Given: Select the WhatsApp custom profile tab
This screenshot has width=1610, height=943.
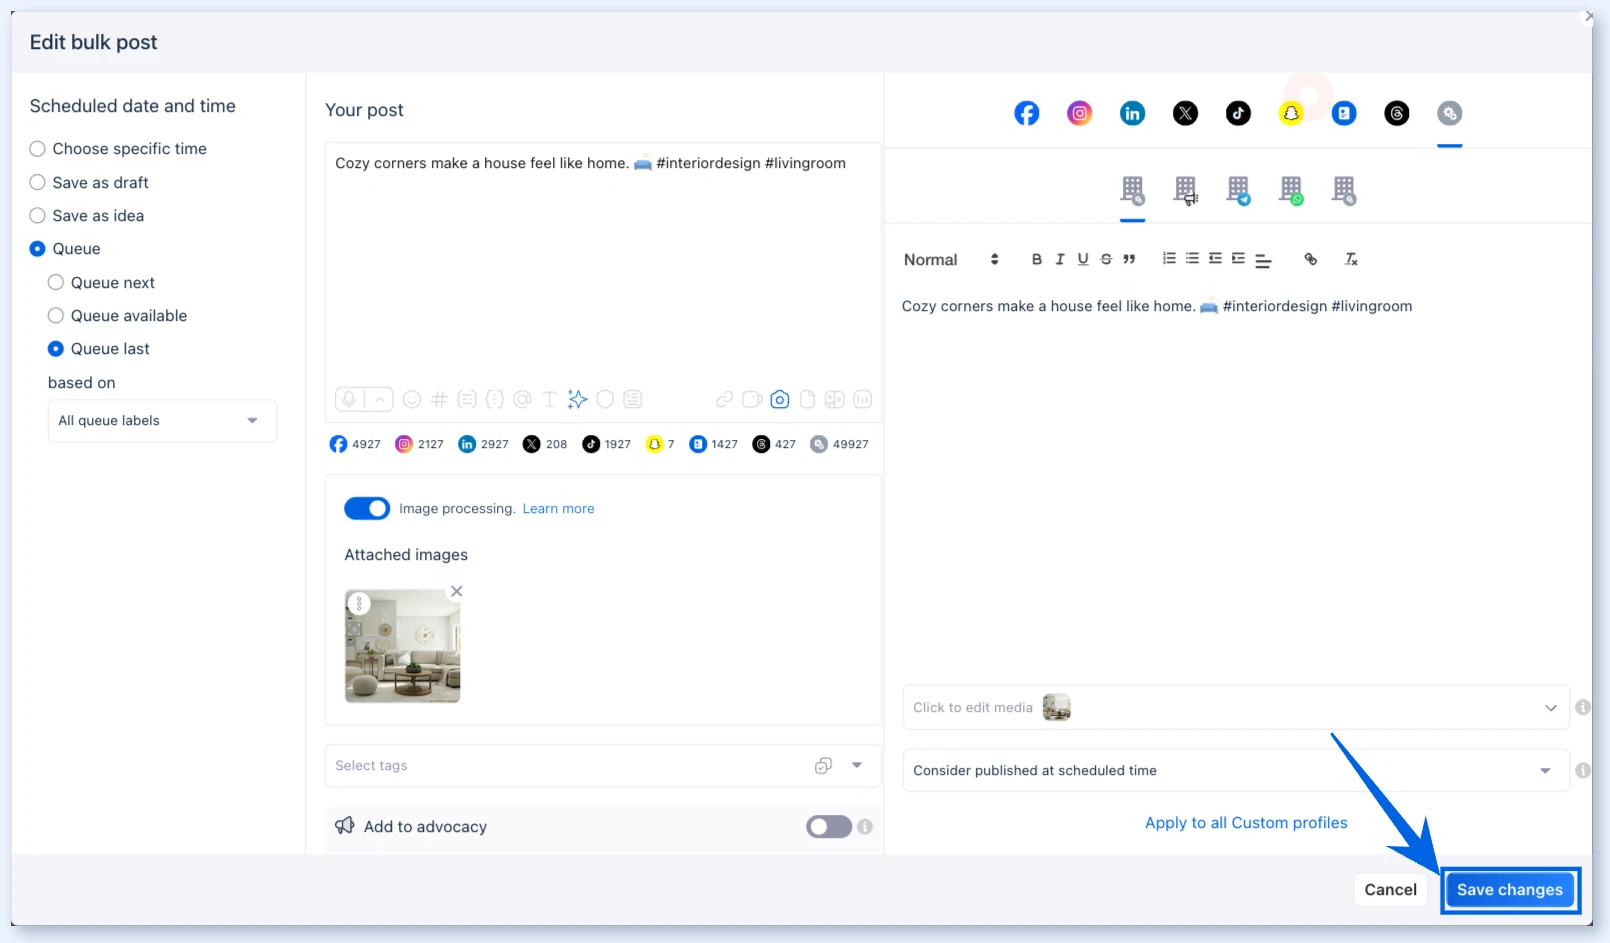Looking at the screenshot, I should tap(1292, 190).
